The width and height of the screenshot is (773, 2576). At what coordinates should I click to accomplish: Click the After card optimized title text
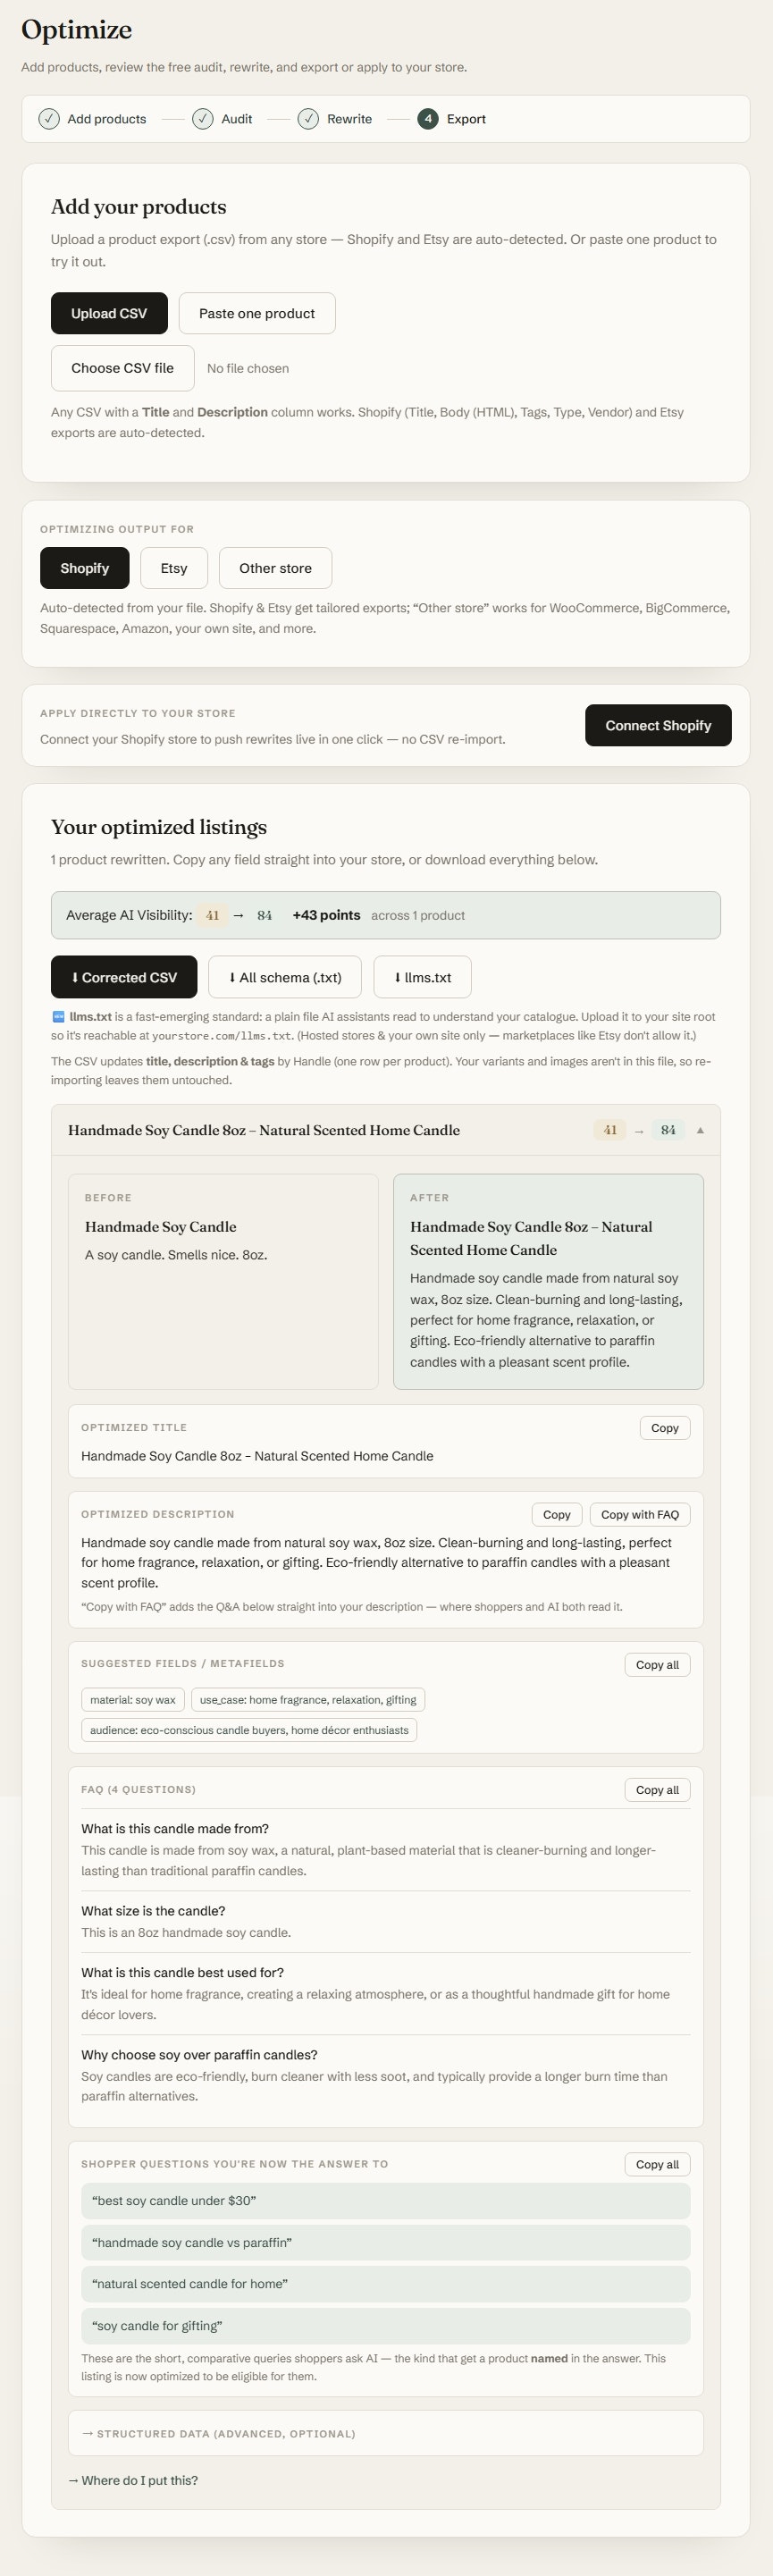531,1238
